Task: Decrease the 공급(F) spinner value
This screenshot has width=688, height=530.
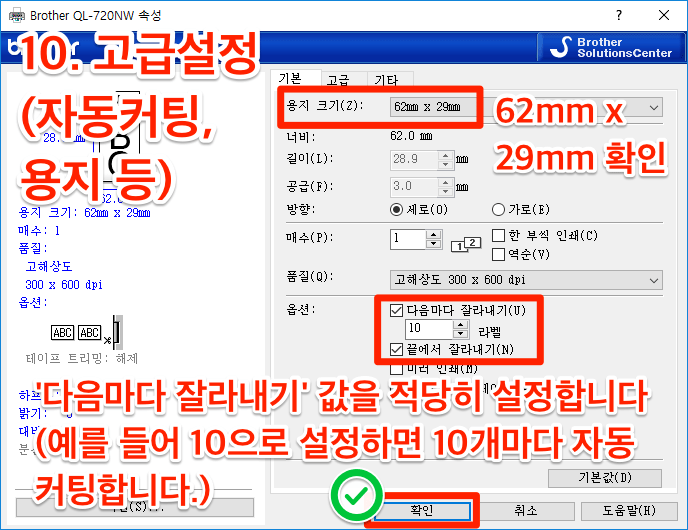Action: 445,192
